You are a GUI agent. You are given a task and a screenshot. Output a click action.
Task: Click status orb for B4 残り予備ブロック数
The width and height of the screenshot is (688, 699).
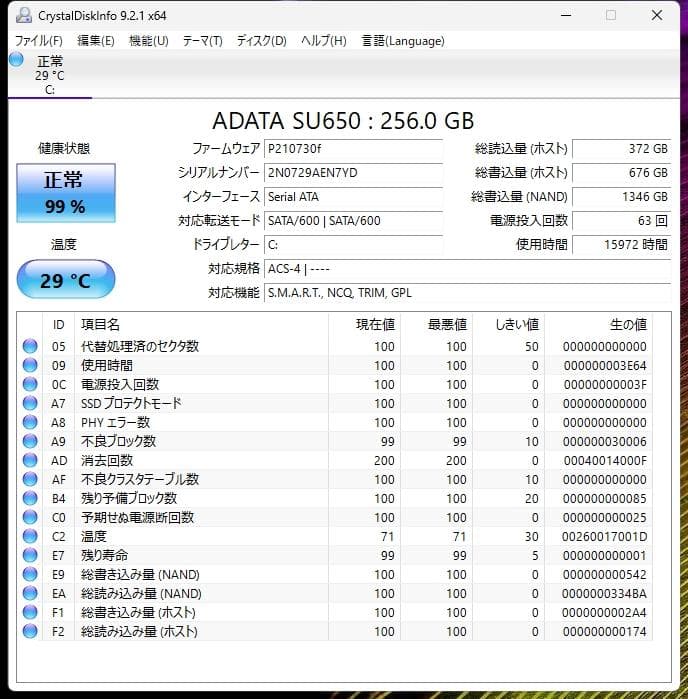(x=30, y=498)
